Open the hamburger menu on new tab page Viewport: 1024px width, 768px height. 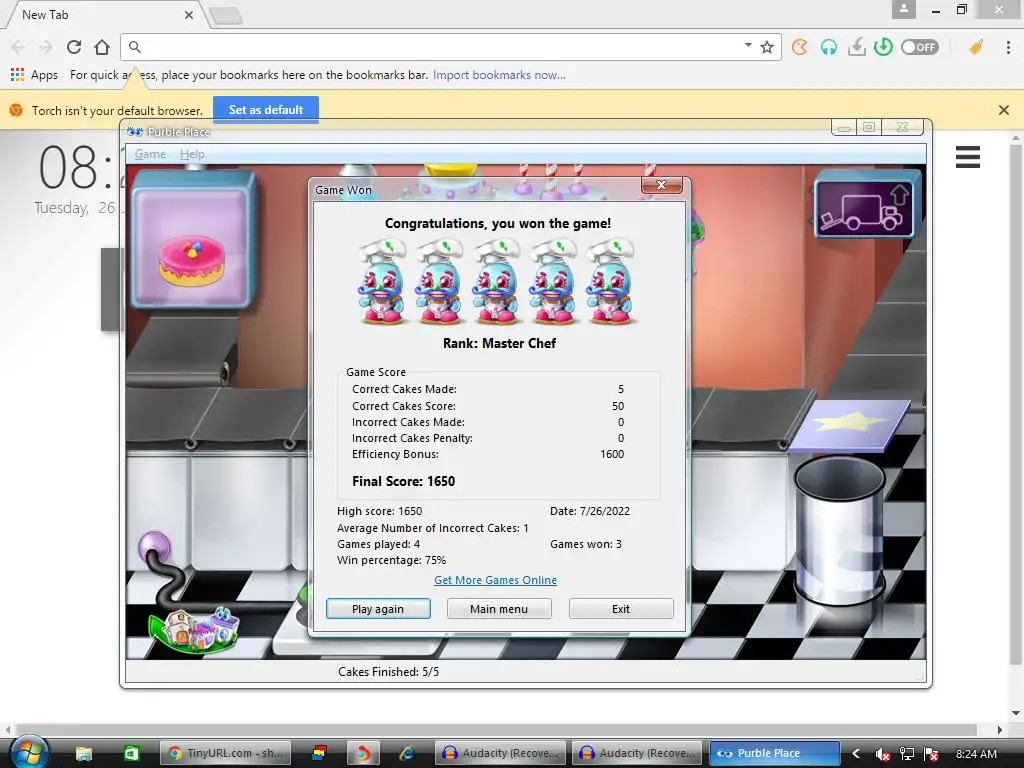[x=967, y=157]
